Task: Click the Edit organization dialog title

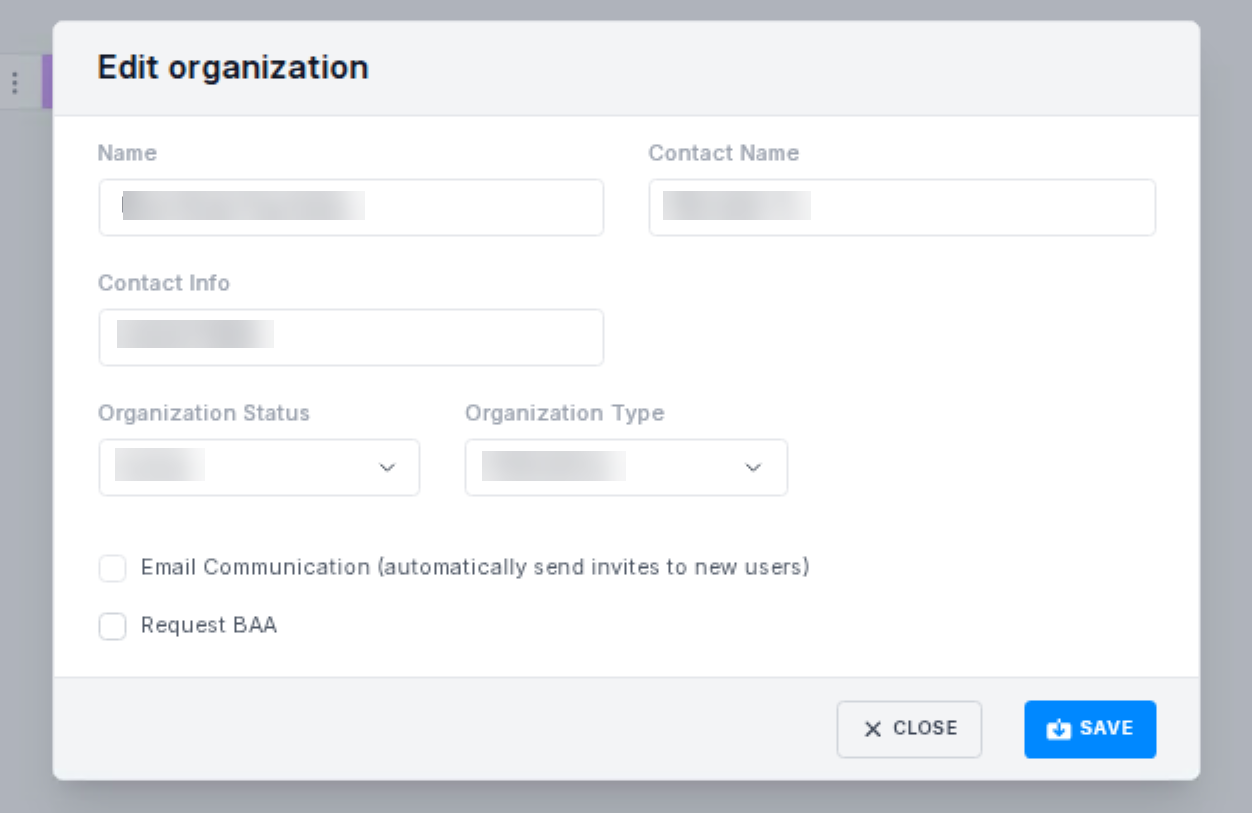Action: pyautogui.click(x=233, y=68)
